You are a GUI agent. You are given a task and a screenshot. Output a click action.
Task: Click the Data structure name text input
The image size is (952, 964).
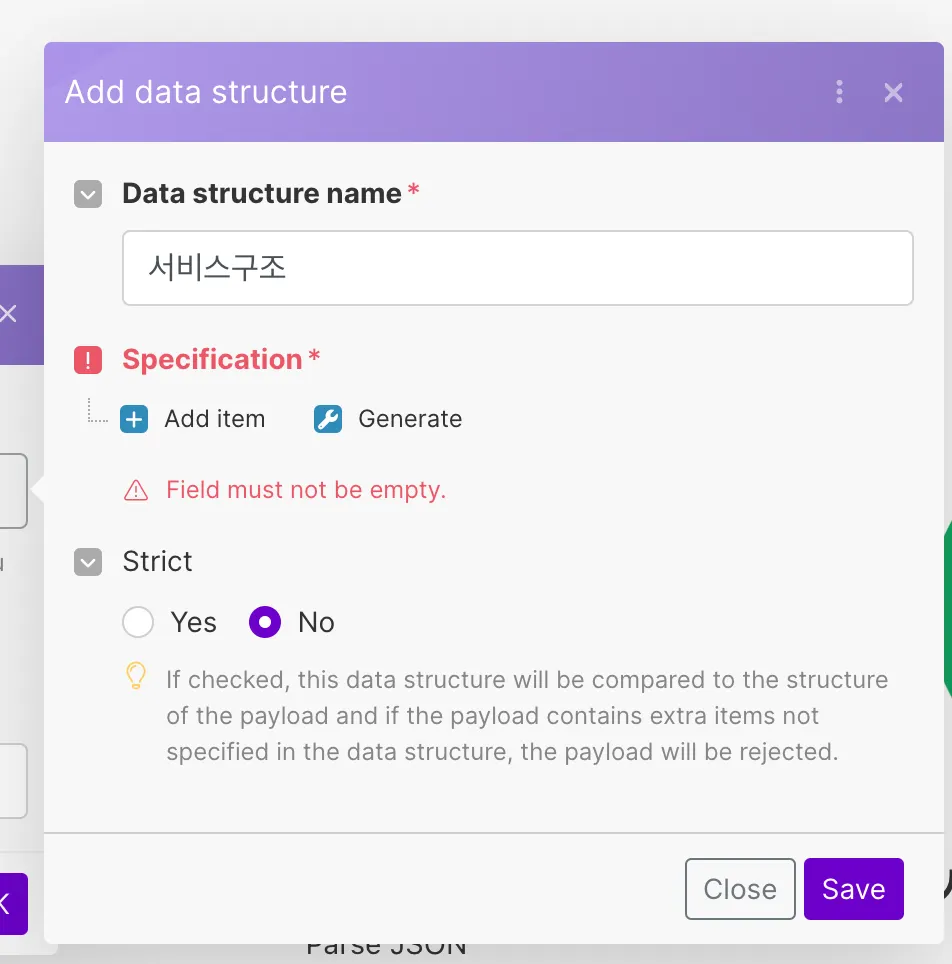(517, 268)
